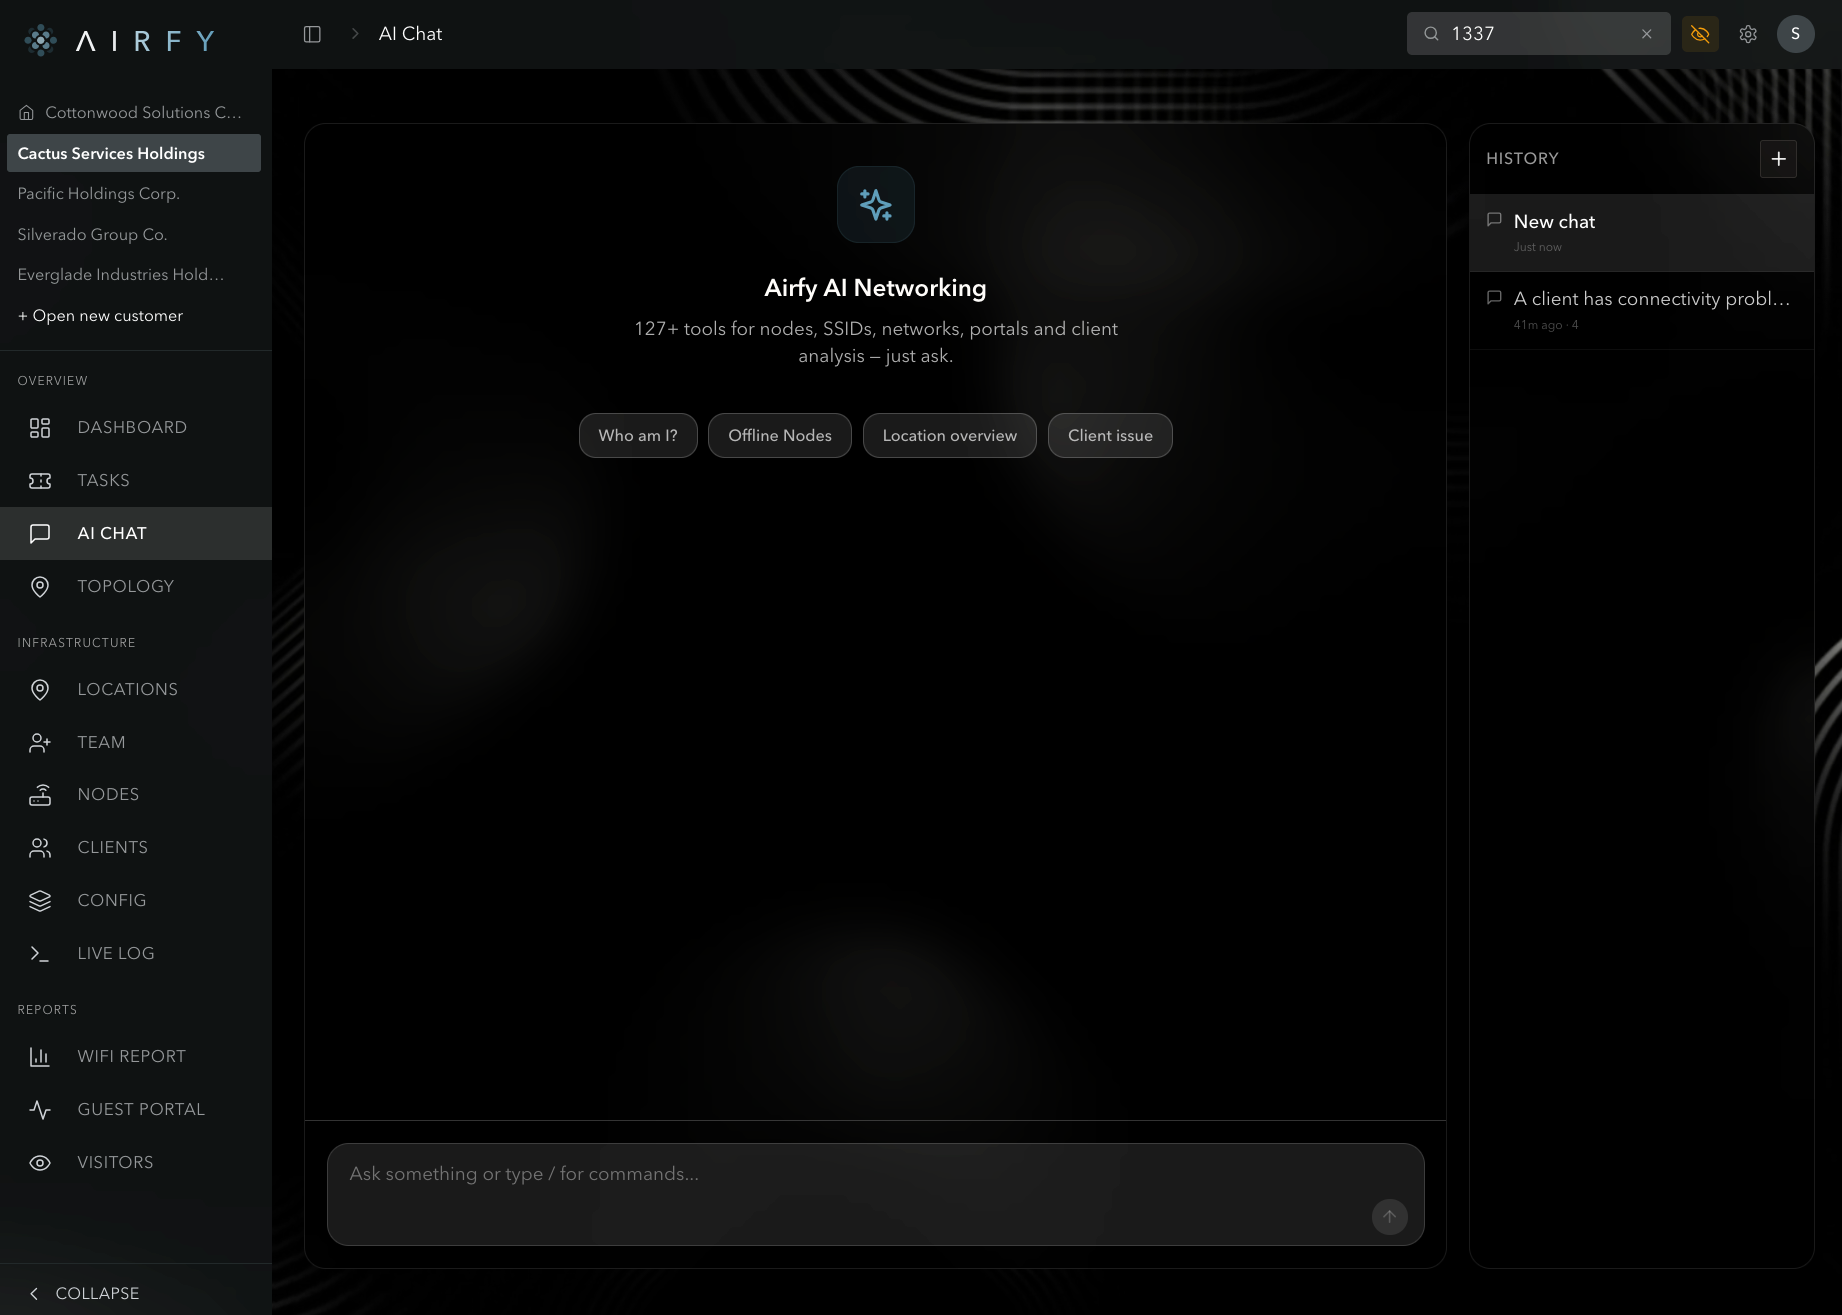Click chat icon beside 'A client has connectivity'
The height and width of the screenshot is (1315, 1842).
[1494, 297]
